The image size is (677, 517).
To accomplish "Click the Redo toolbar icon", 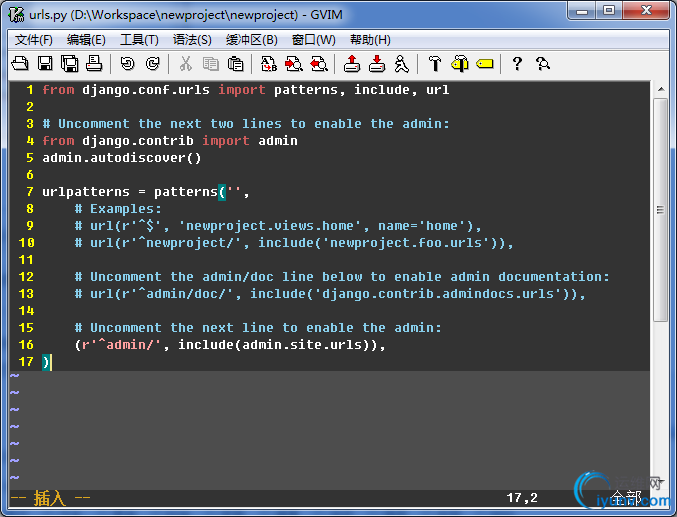I will (152, 64).
